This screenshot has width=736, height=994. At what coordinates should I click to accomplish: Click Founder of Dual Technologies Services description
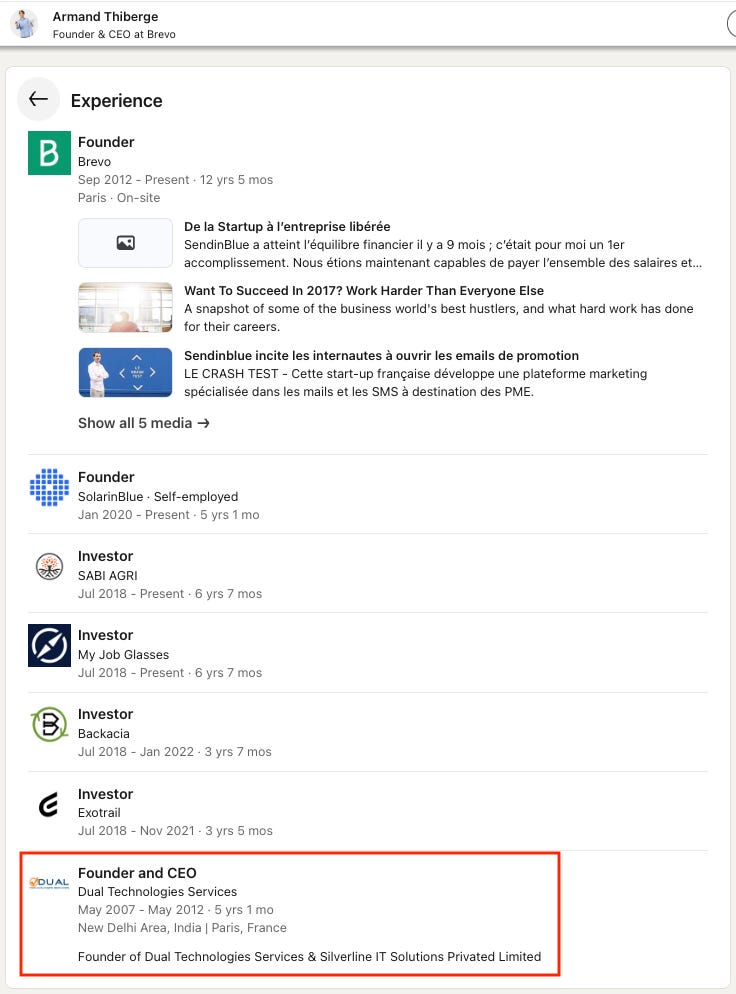tap(309, 956)
